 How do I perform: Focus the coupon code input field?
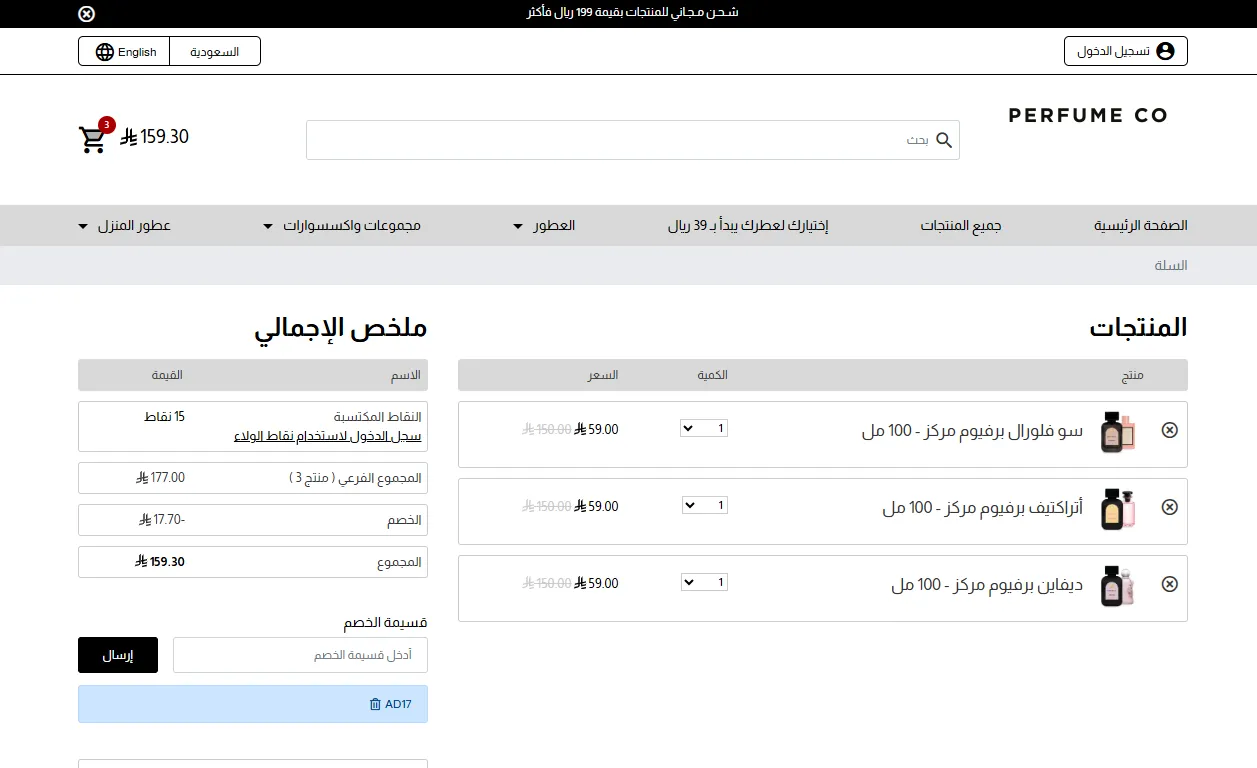(300, 655)
